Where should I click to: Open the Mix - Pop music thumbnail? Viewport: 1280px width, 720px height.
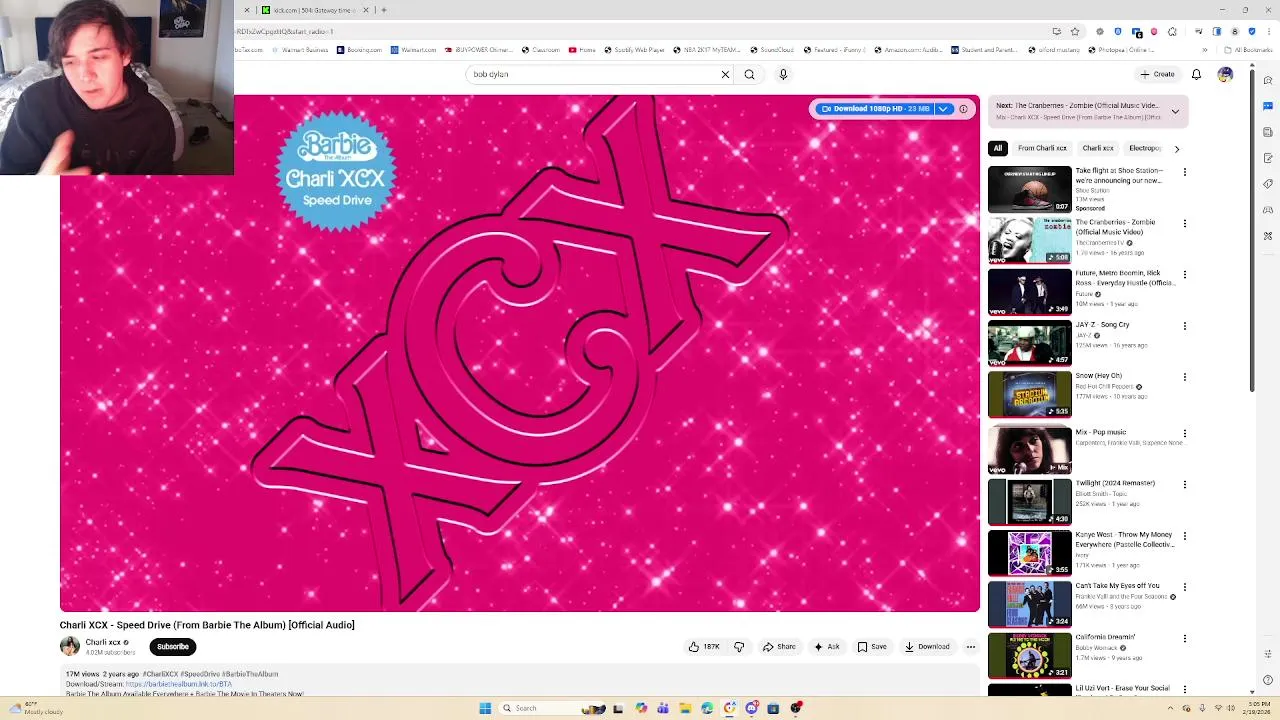pyautogui.click(x=1029, y=451)
